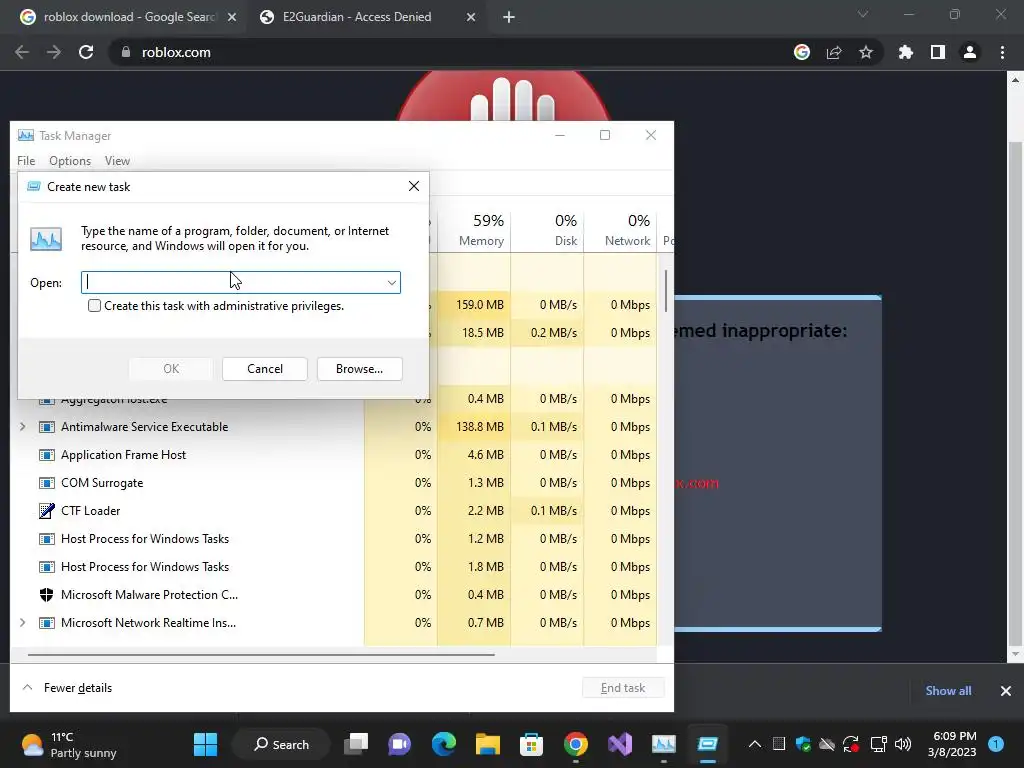The width and height of the screenshot is (1024, 768).
Task: Click the COM Surrogate process icon
Action: [46, 483]
